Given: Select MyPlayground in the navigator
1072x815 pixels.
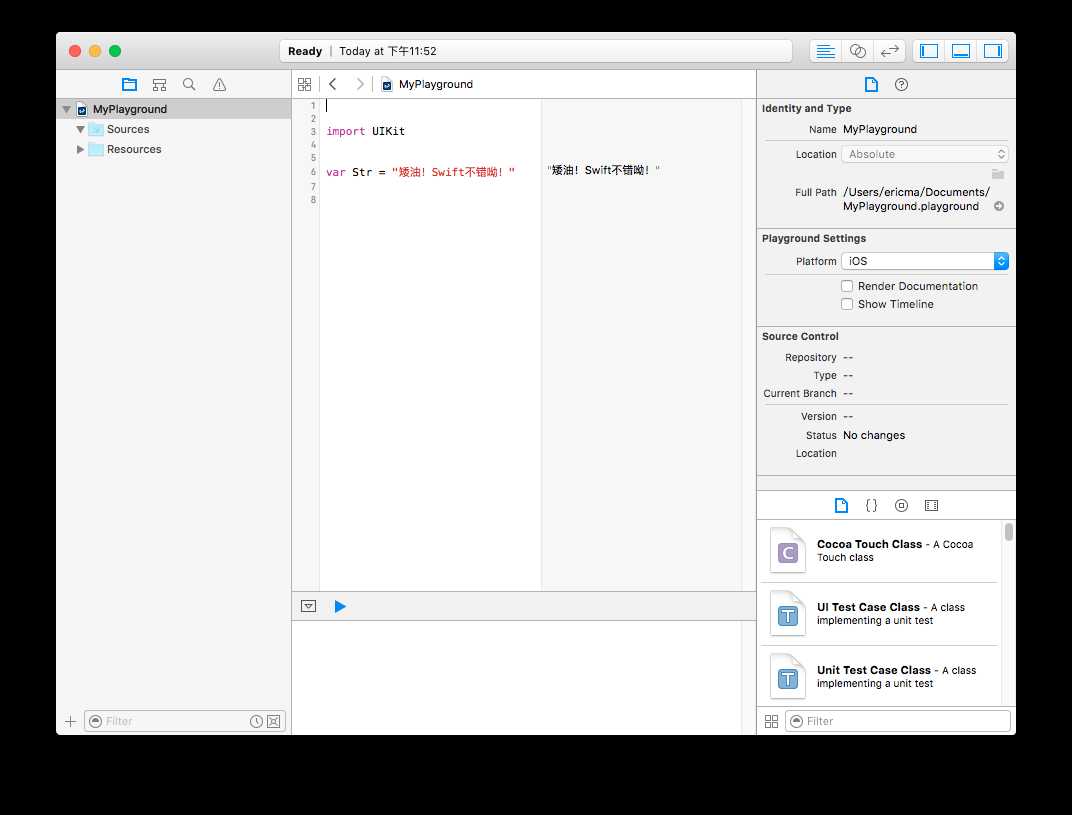Looking at the screenshot, I should tap(174, 109).
